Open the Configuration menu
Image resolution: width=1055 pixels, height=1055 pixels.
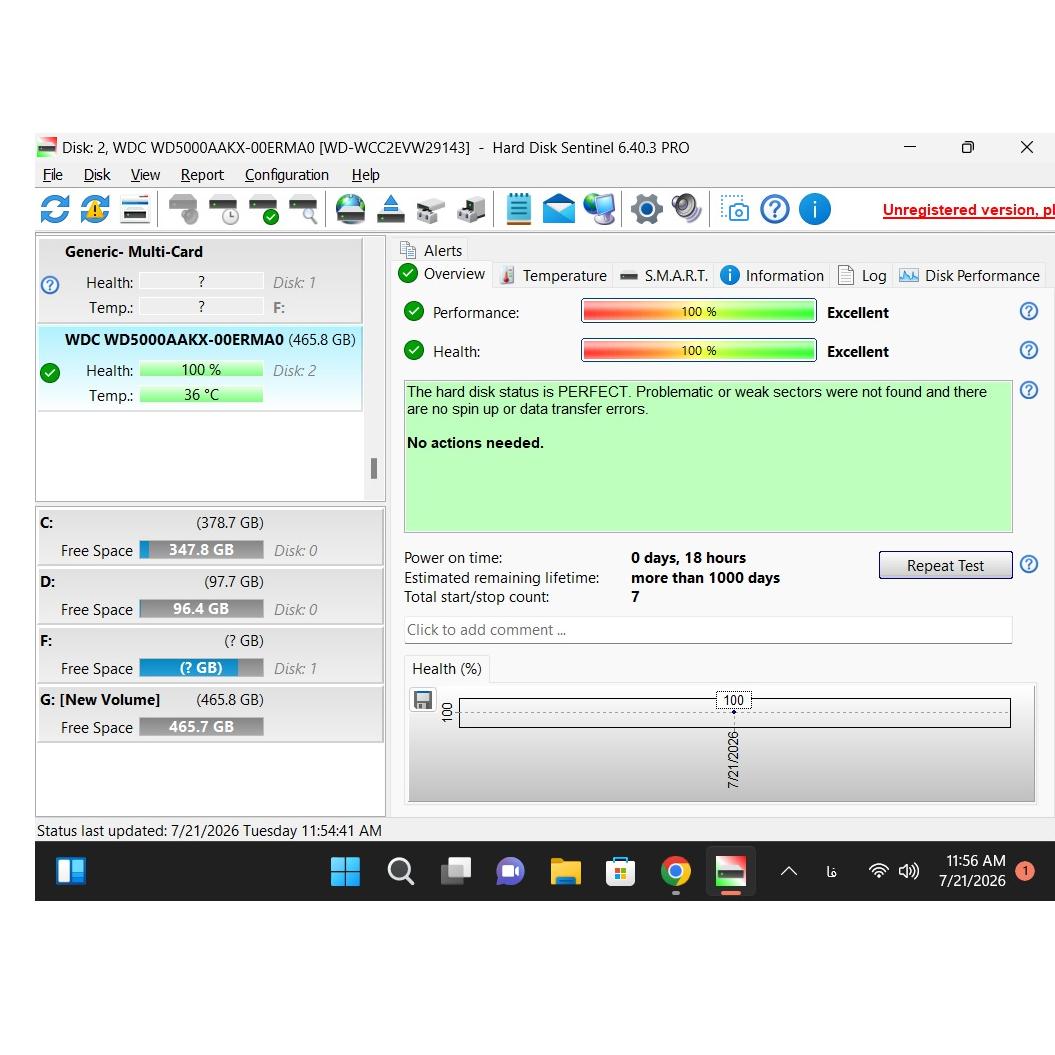[x=287, y=175]
